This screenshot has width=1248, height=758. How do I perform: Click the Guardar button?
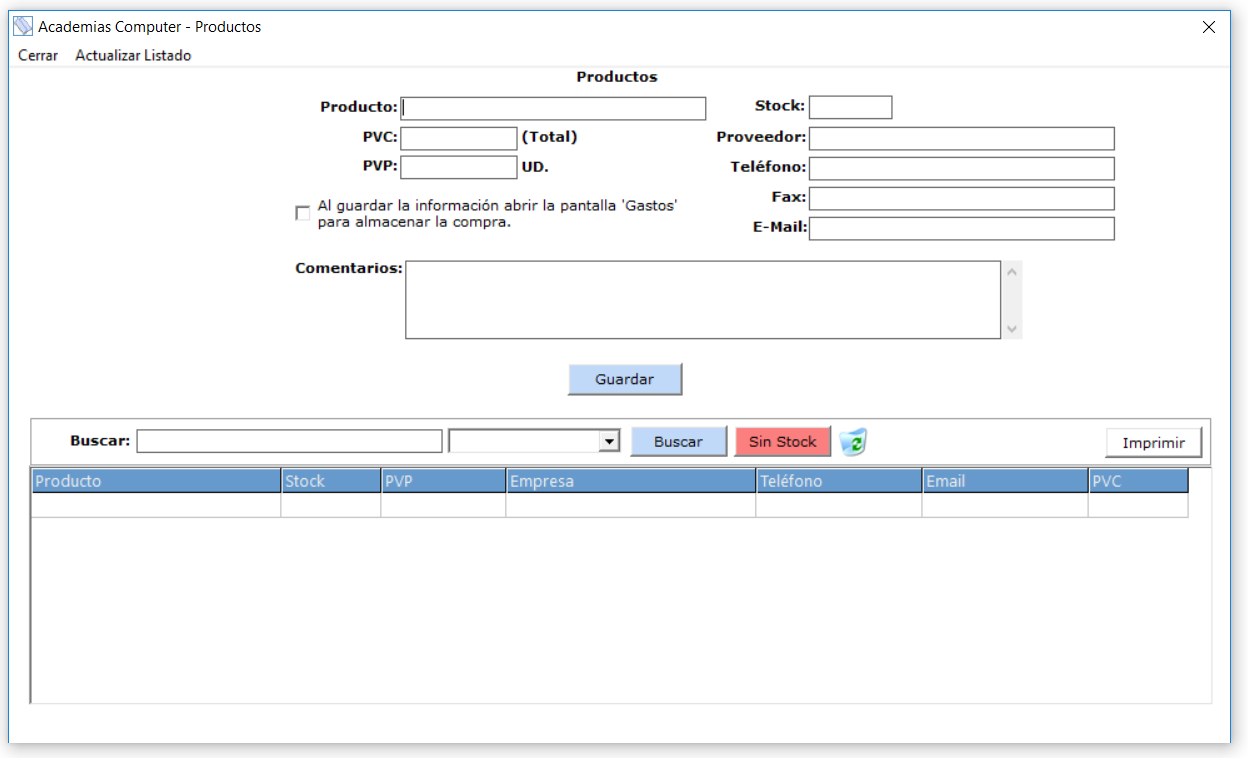(625, 380)
